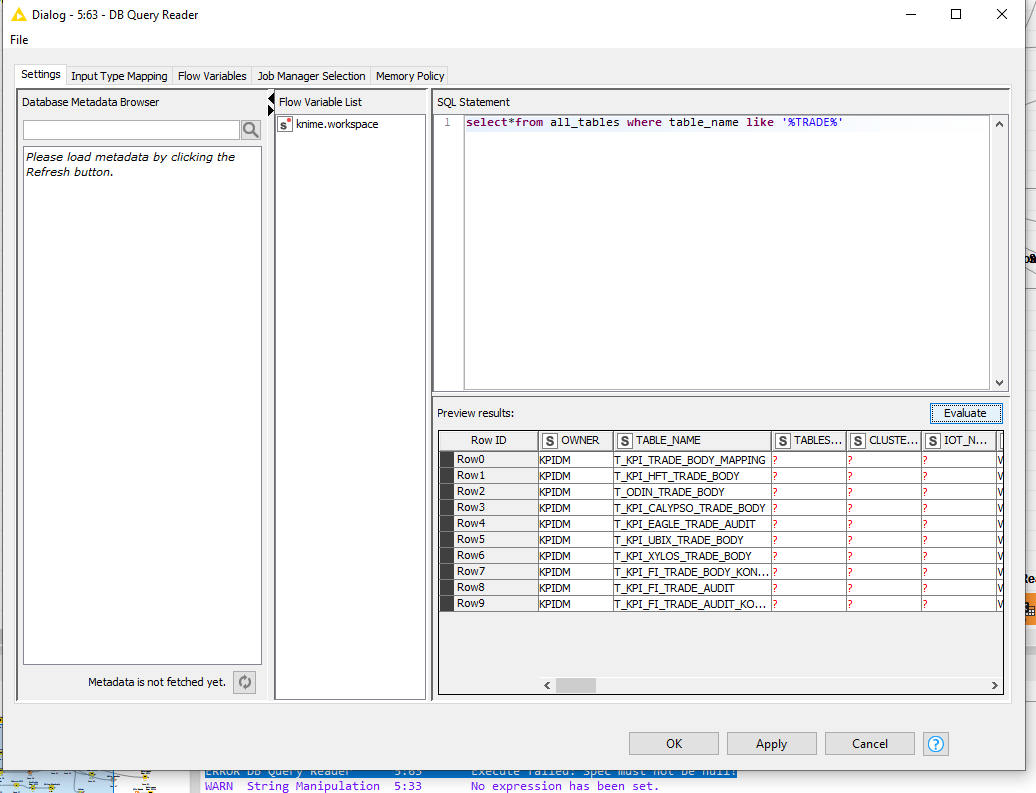
Task: Click the Evaluate button
Action: 965,413
